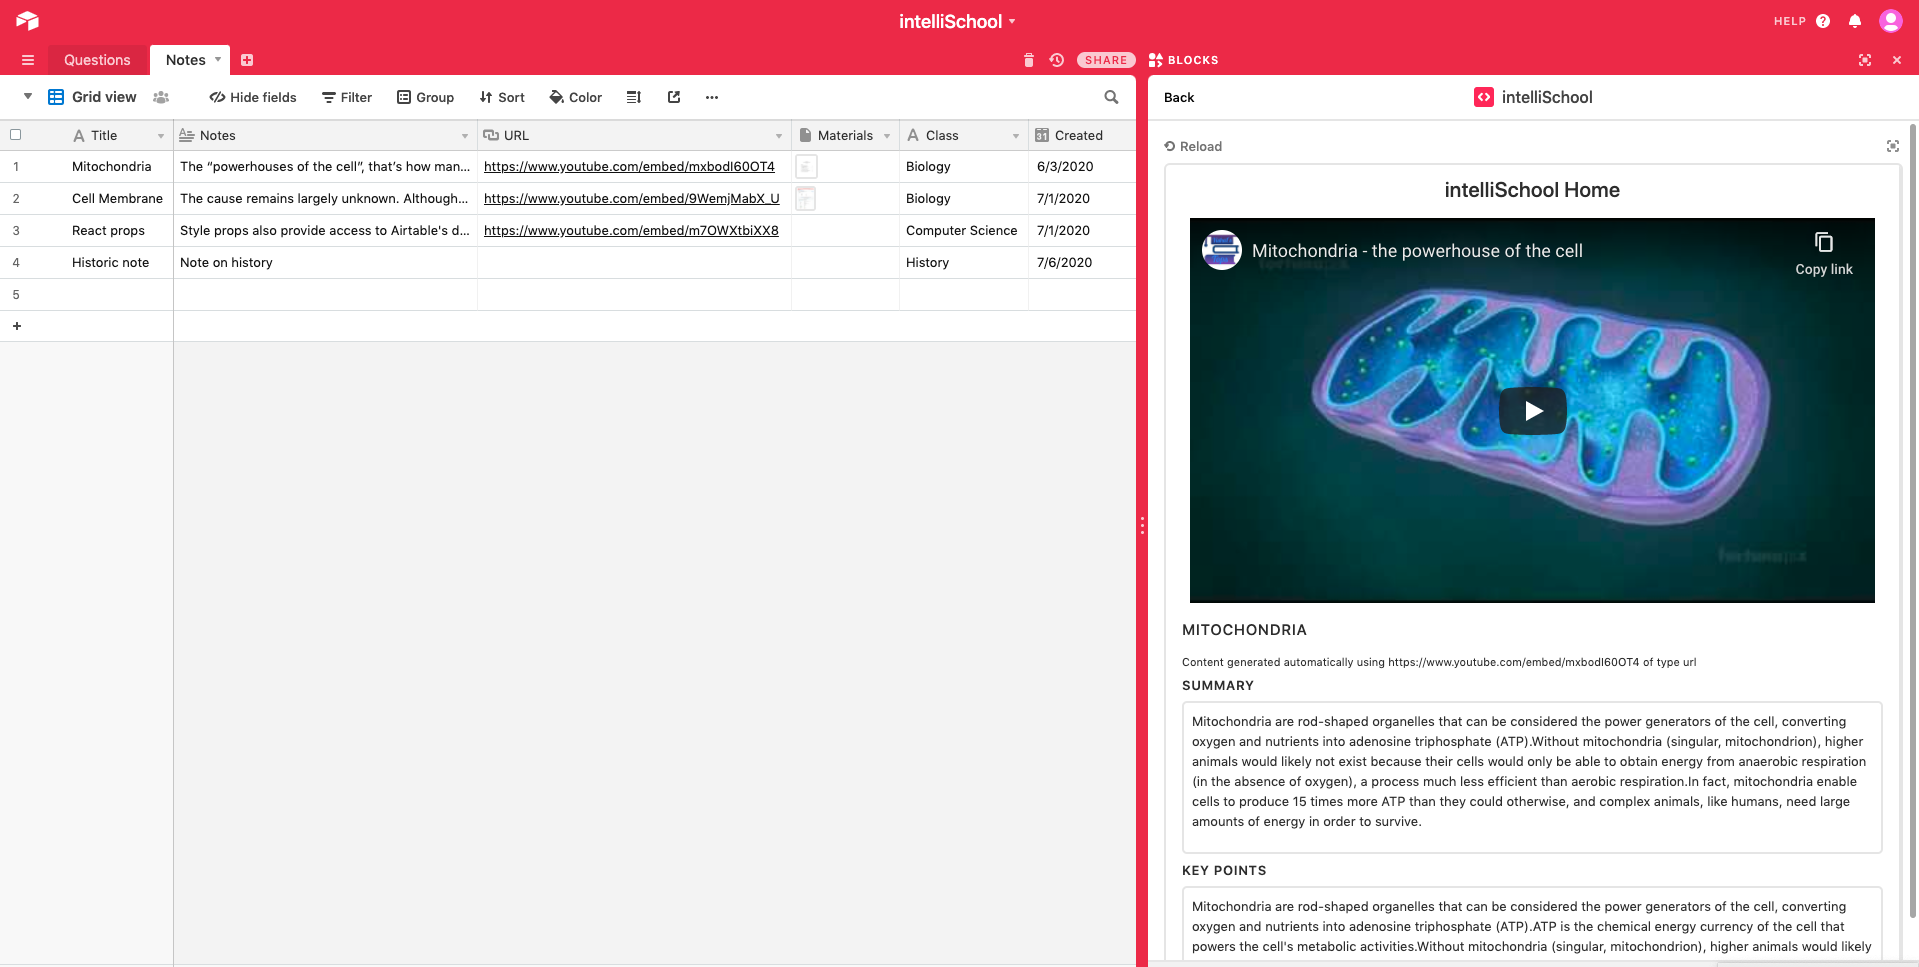The image size is (1919, 967).
Task: Switch to the Questions tab
Action: point(97,60)
